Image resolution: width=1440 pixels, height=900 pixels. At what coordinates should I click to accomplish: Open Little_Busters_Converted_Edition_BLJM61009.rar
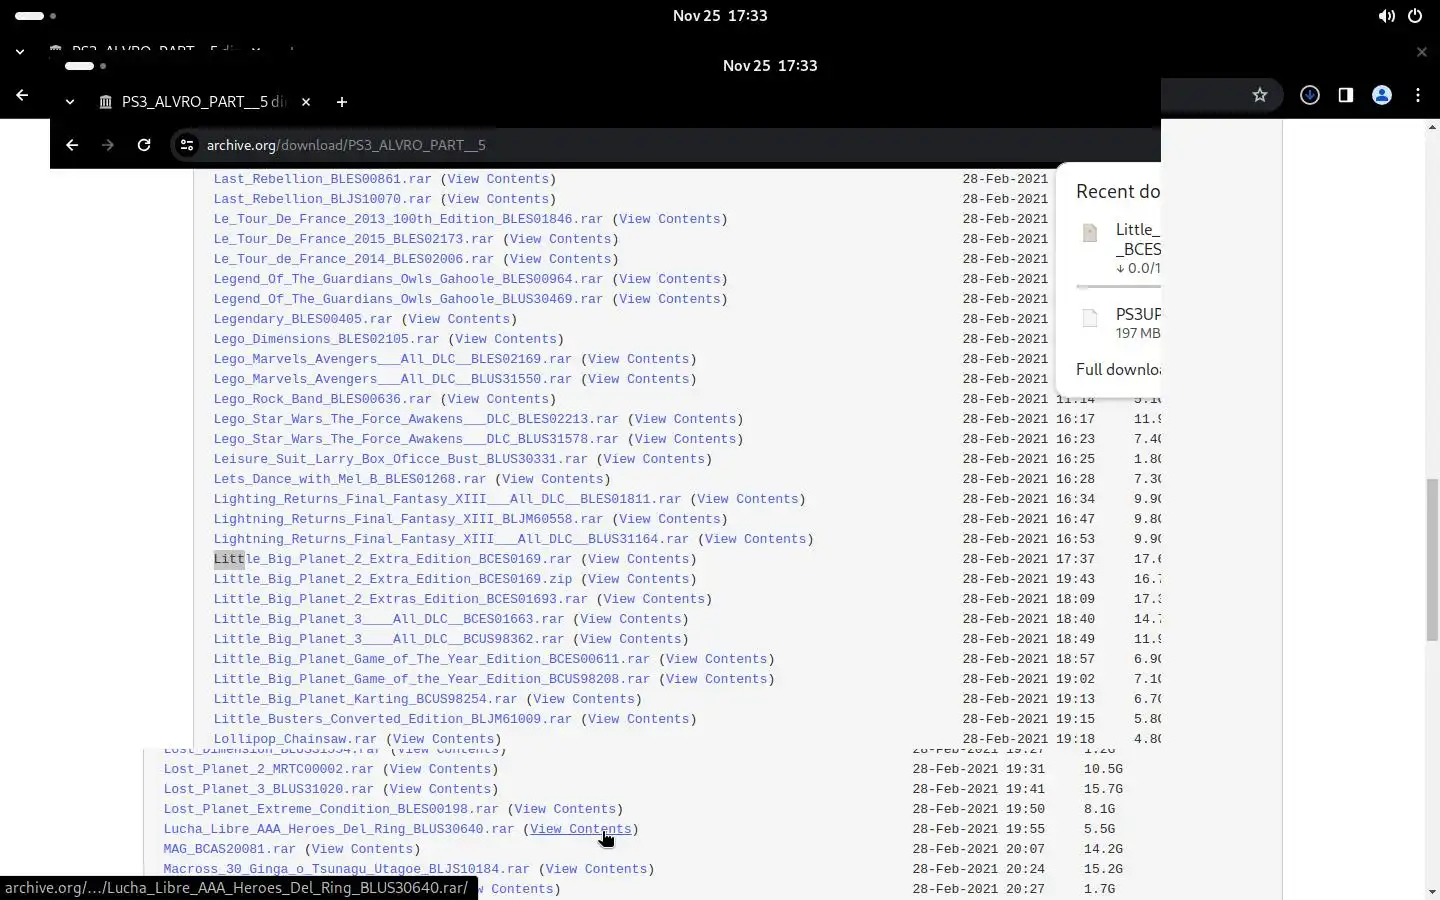392,719
